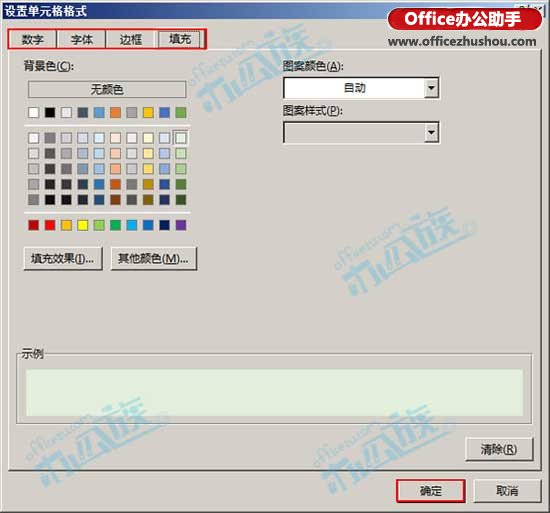Select the lightest peach tint swatch
Image resolution: width=550 pixels, height=513 pixels.
coord(115,138)
